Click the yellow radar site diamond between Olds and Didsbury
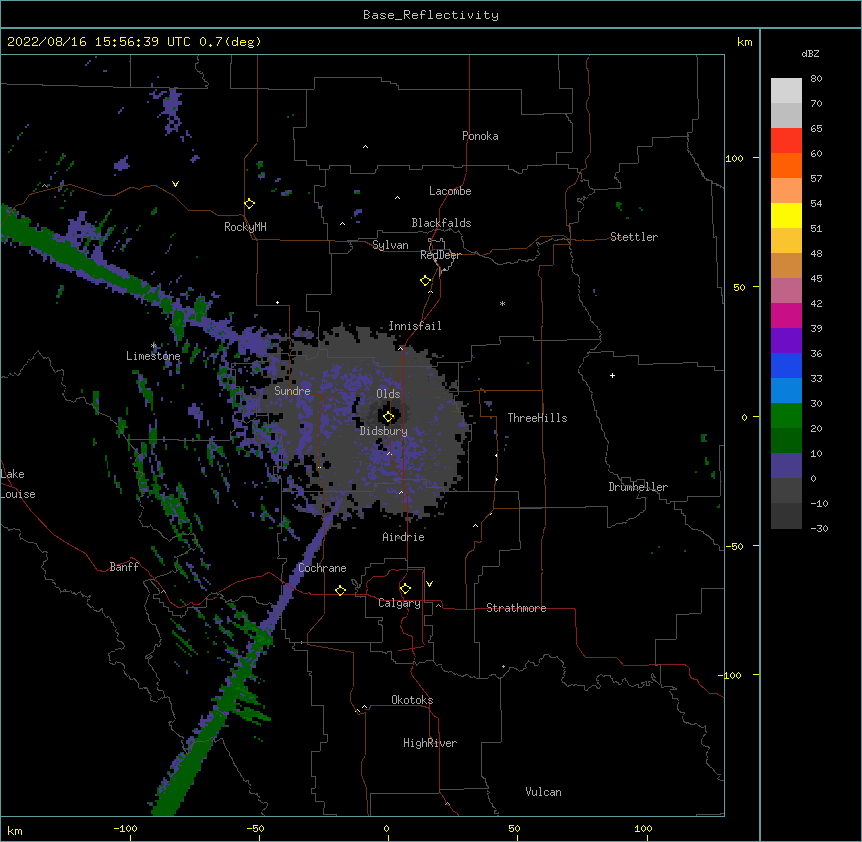The height and width of the screenshot is (842, 862). (x=388, y=417)
